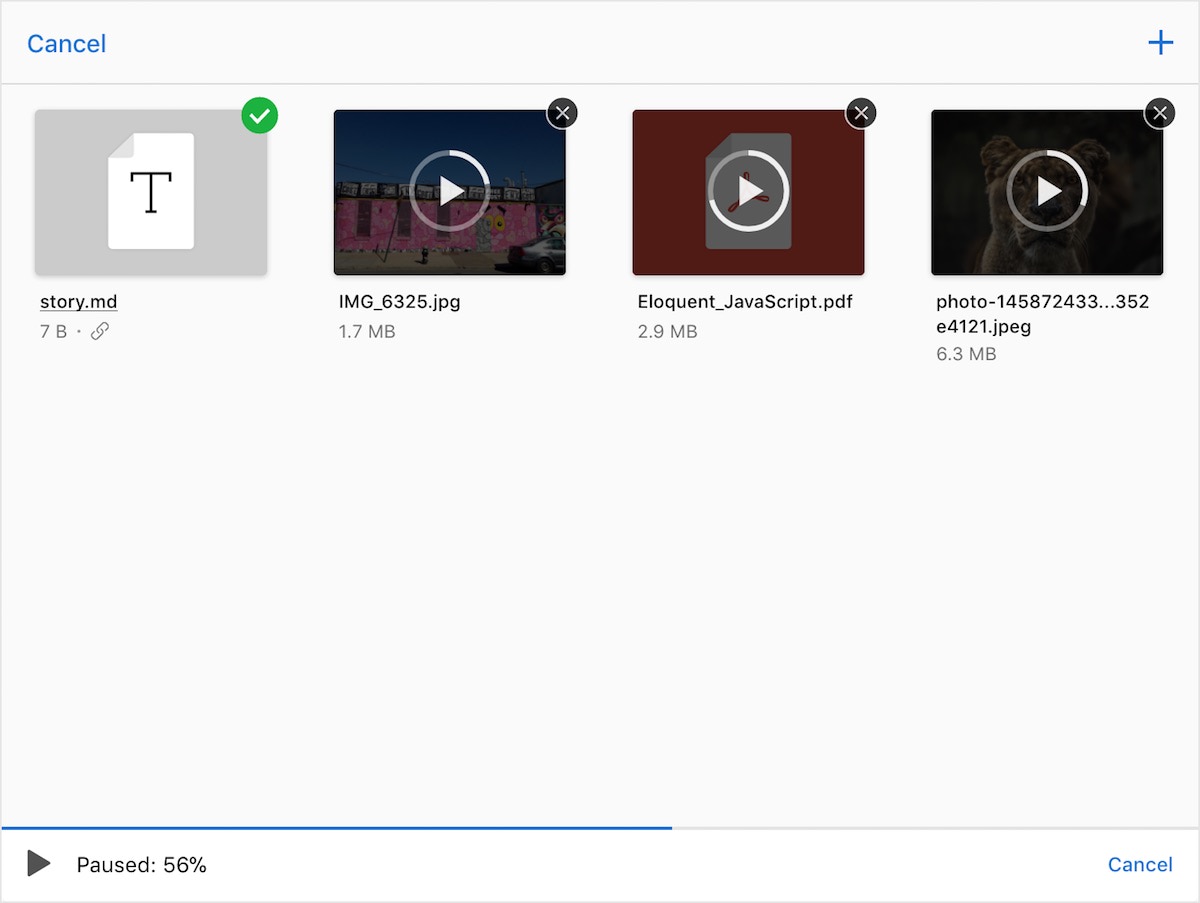This screenshot has width=1200, height=903.
Task: Resume Eloquent_JavaScript.pdf upload play circle
Action: coord(749,191)
